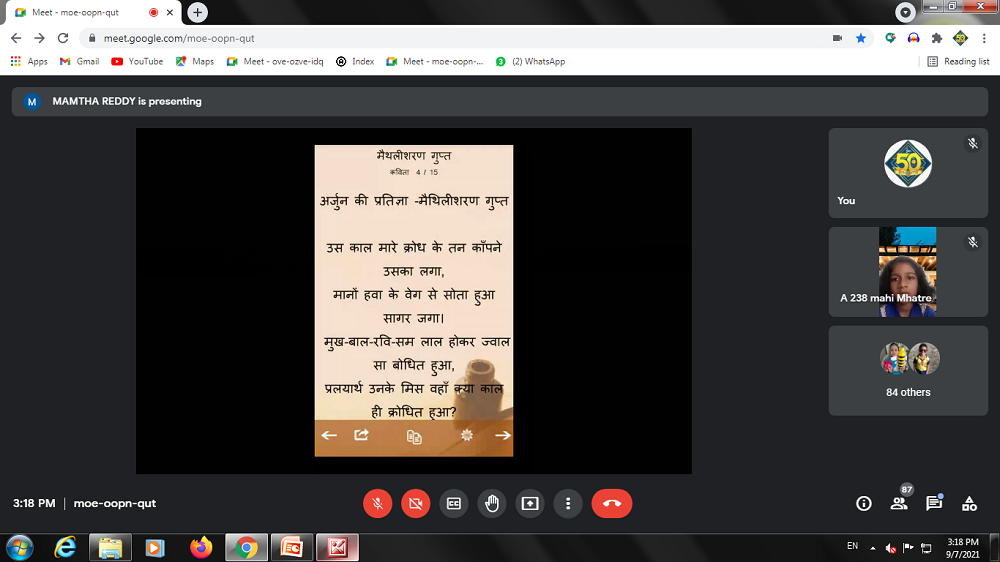Image resolution: width=1000 pixels, height=562 pixels.
Task: Open the Activities panel
Action: click(969, 504)
